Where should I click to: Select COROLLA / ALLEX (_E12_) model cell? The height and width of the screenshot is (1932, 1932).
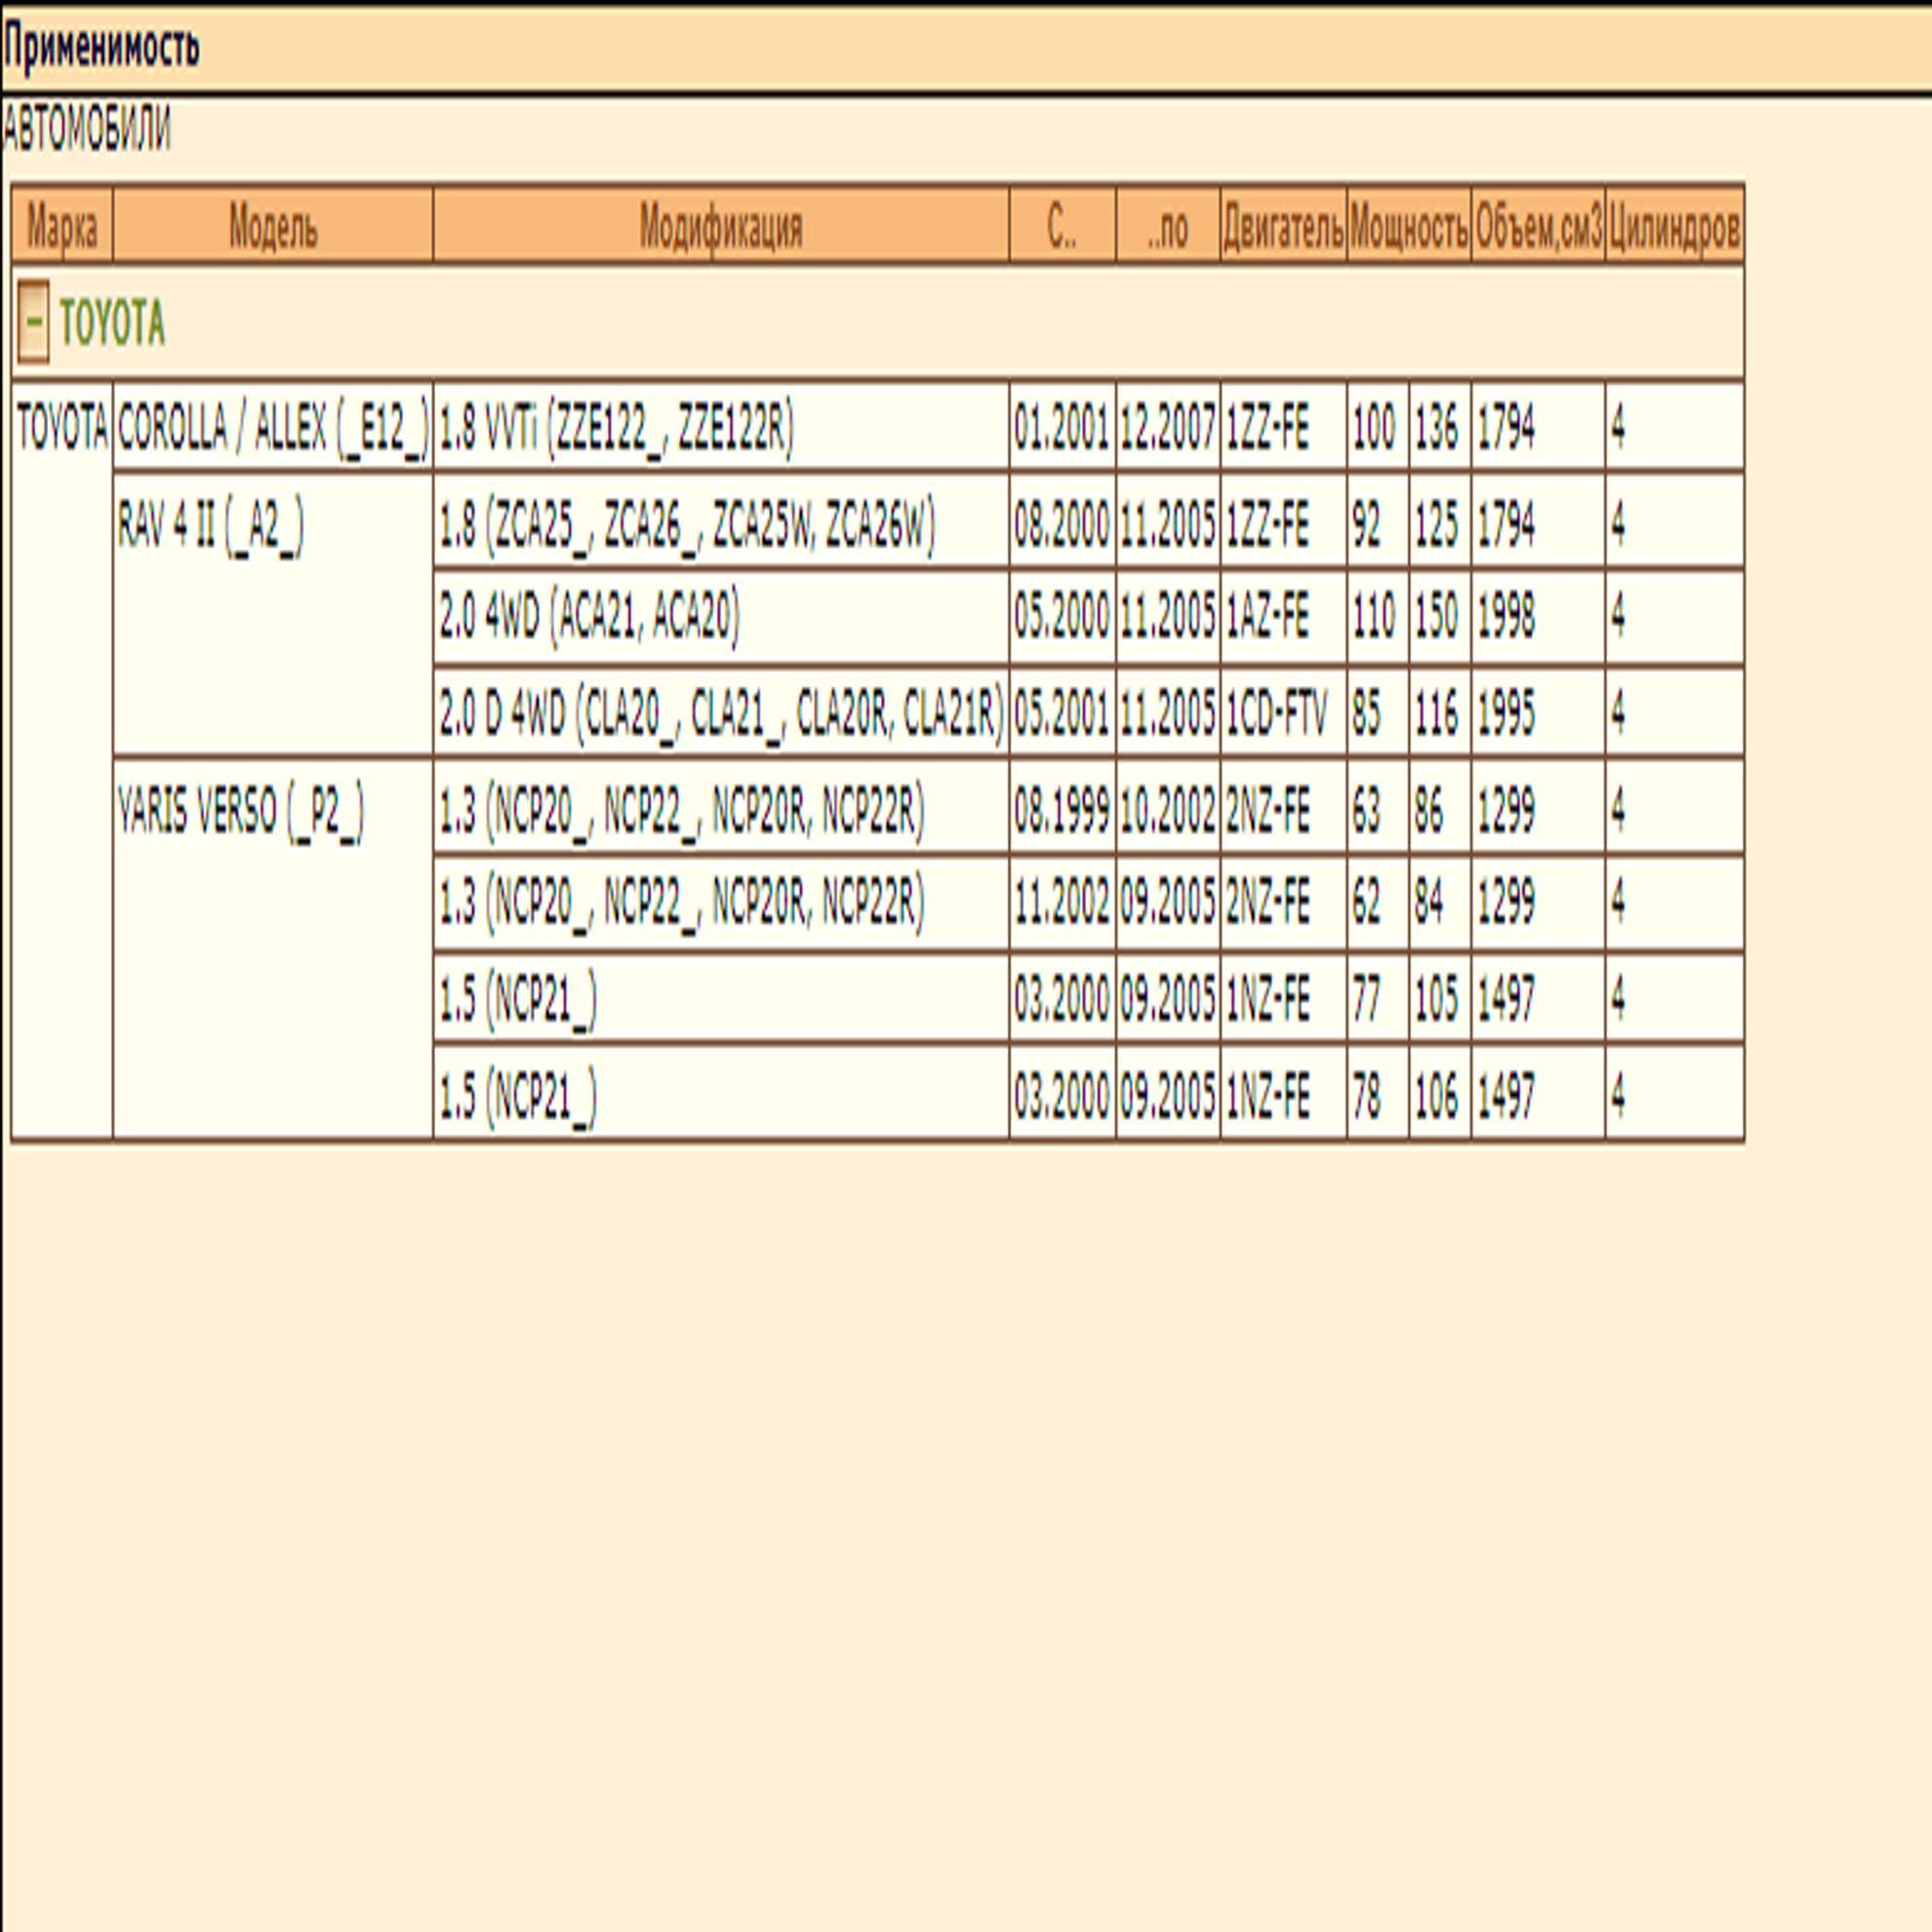[273, 427]
